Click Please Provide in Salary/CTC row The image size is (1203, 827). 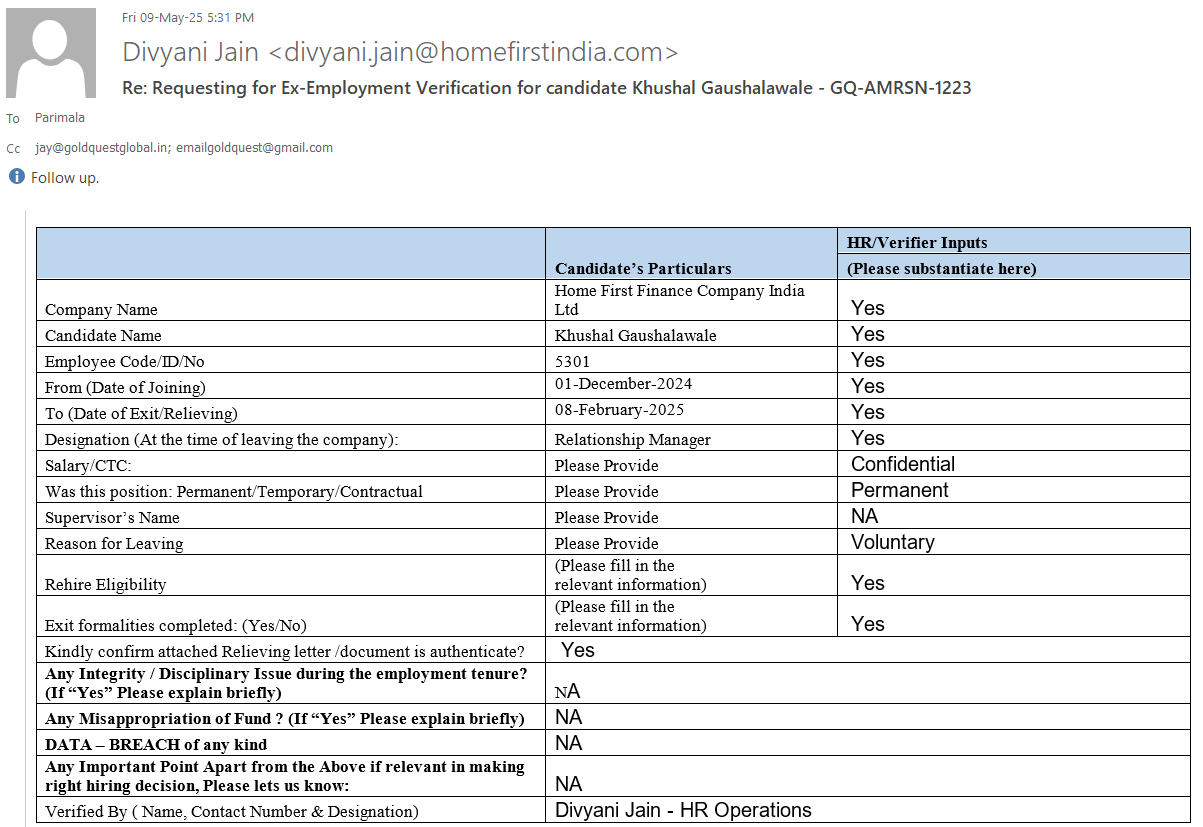(x=607, y=465)
